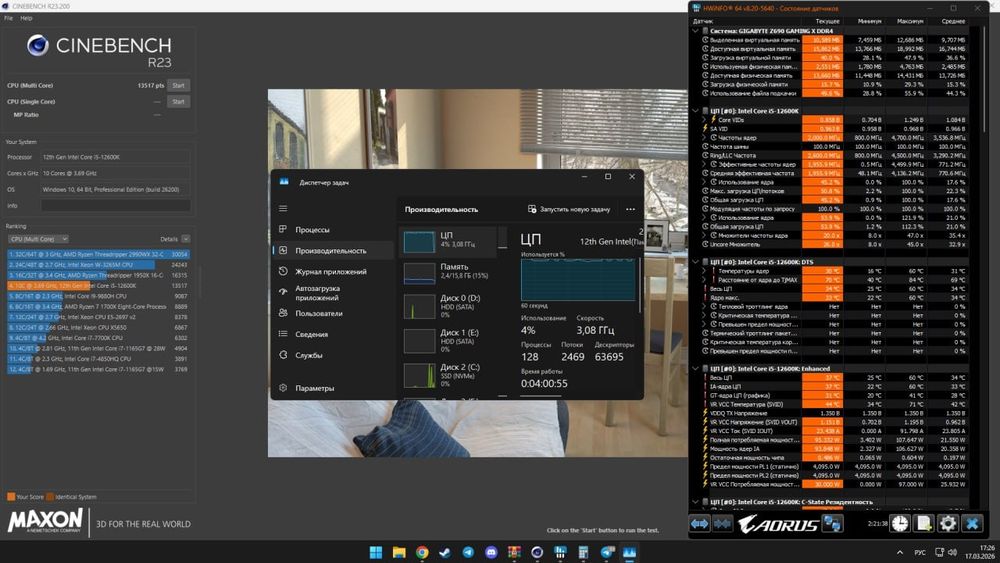Open Steam from taskbar
This screenshot has width=1000, height=563.
point(445,552)
